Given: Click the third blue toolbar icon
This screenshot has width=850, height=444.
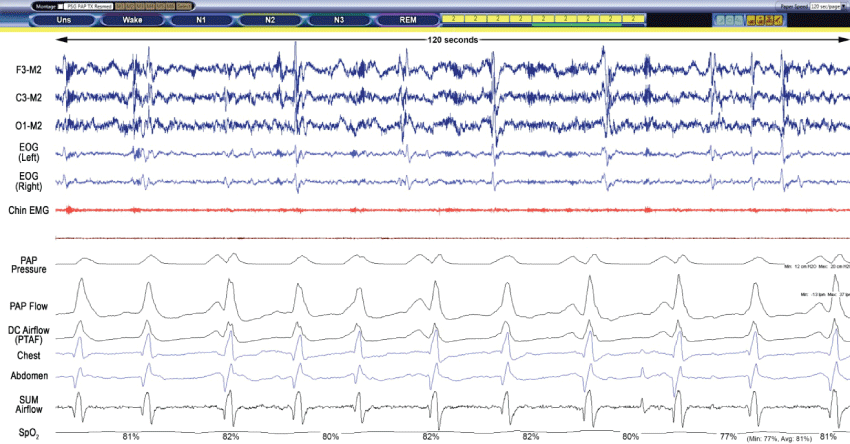Looking at the screenshot, I should point(737,20).
